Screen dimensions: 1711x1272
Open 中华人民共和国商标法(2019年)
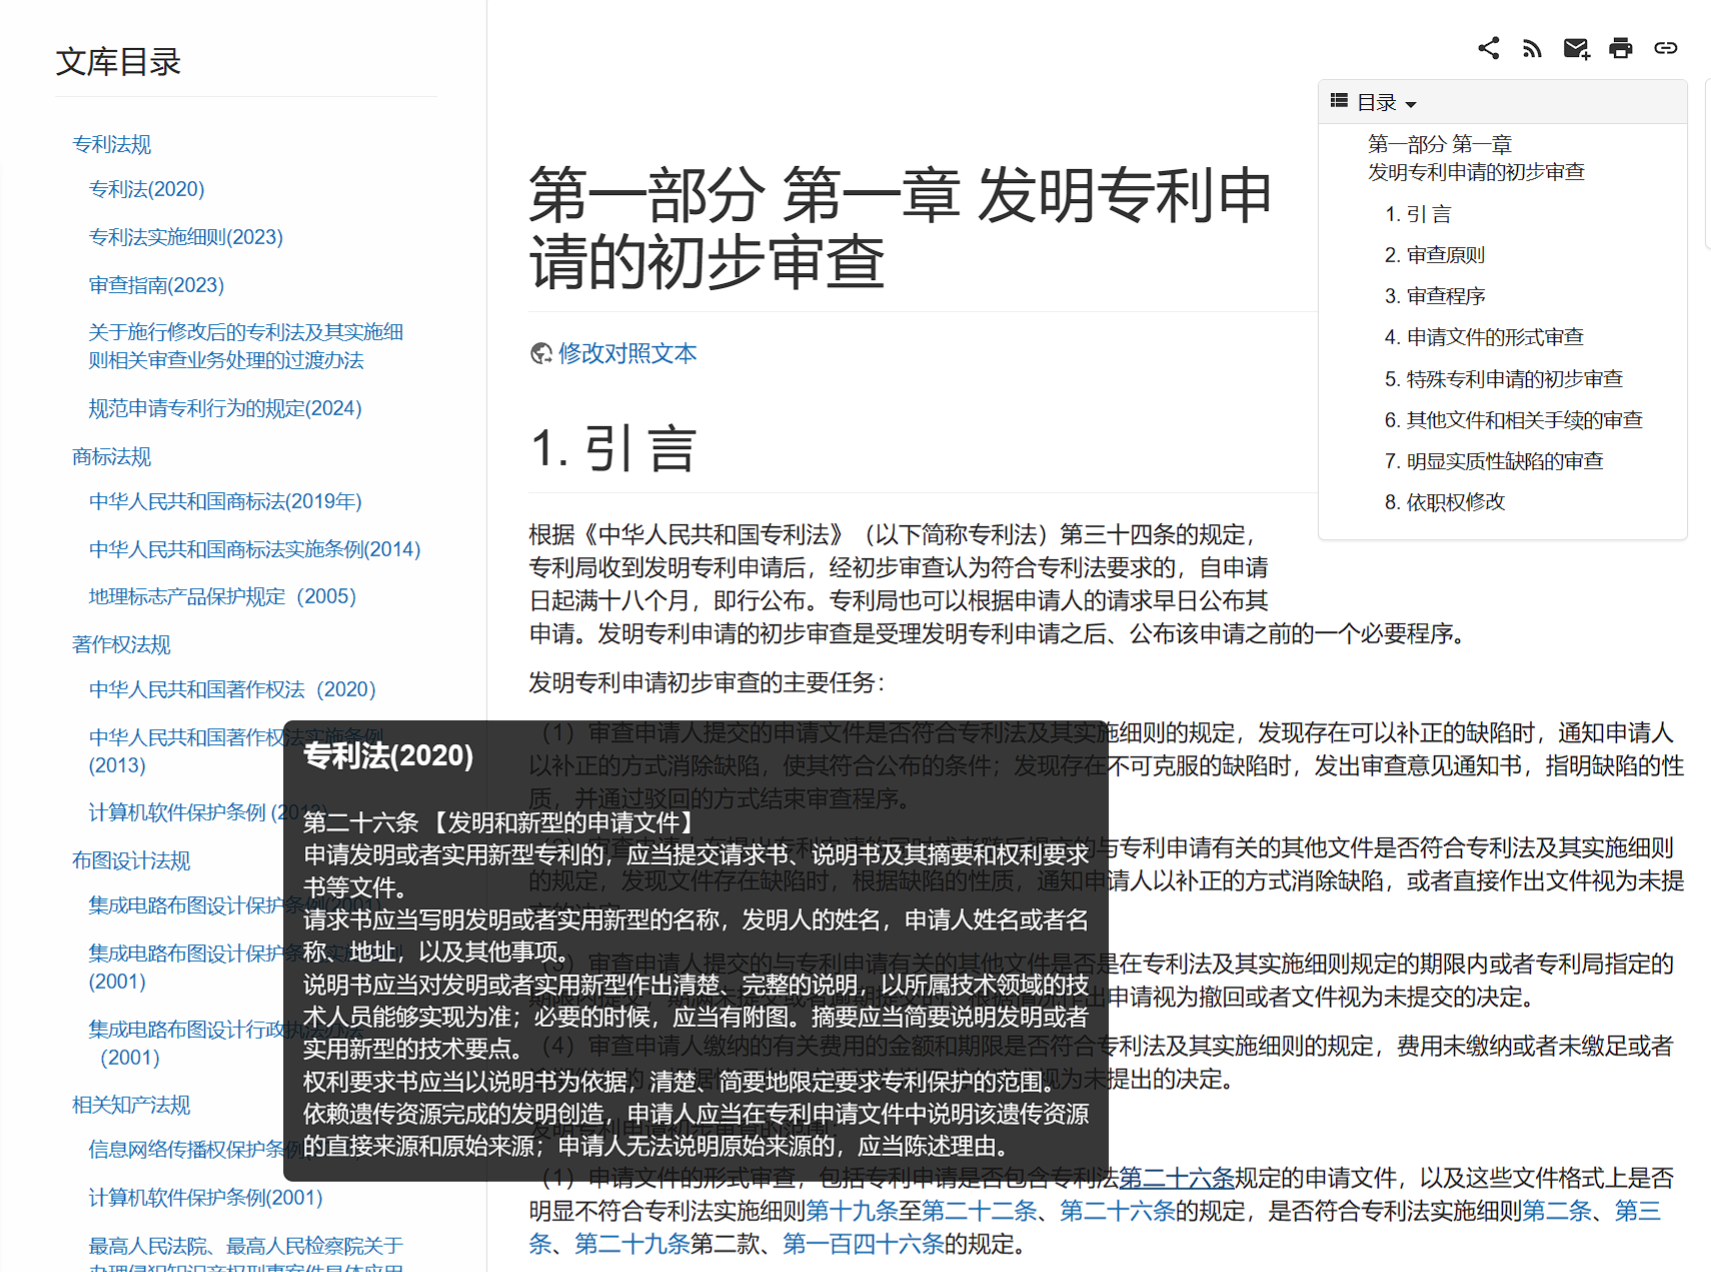click(225, 501)
